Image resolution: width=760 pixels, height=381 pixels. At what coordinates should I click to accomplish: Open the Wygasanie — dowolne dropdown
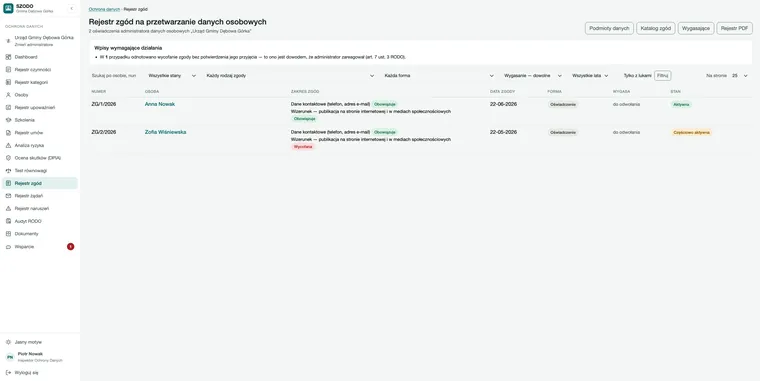[x=533, y=76]
